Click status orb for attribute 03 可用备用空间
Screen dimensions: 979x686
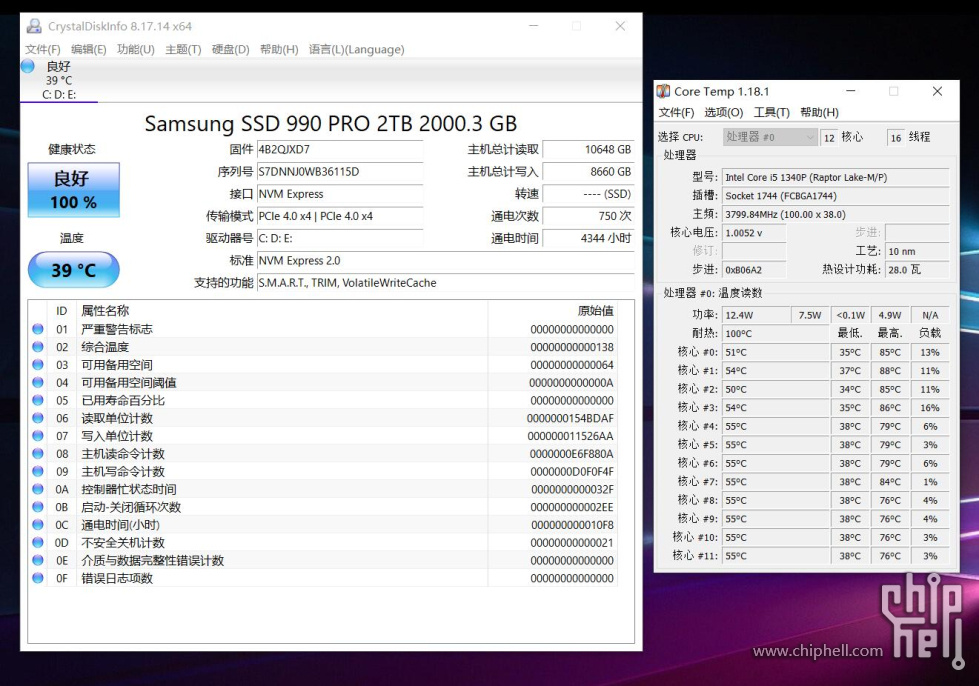(38, 365)
